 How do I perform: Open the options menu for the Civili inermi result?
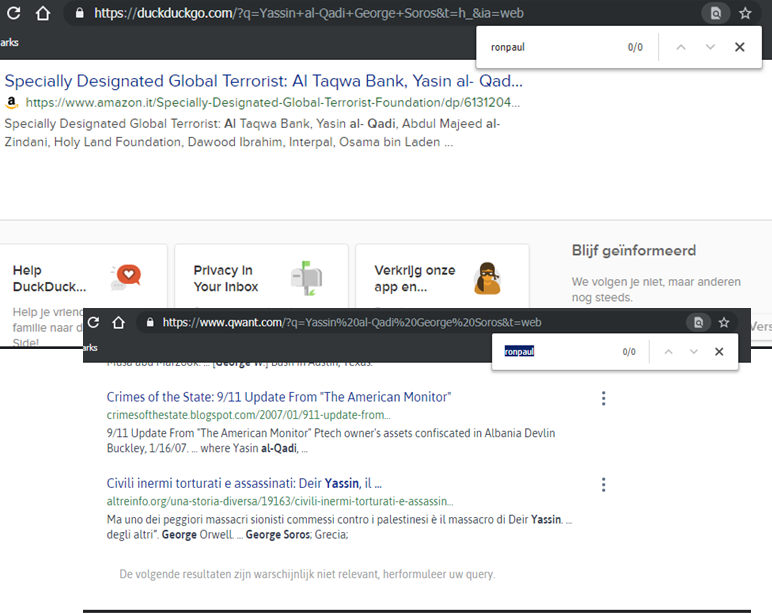[604, 485]
